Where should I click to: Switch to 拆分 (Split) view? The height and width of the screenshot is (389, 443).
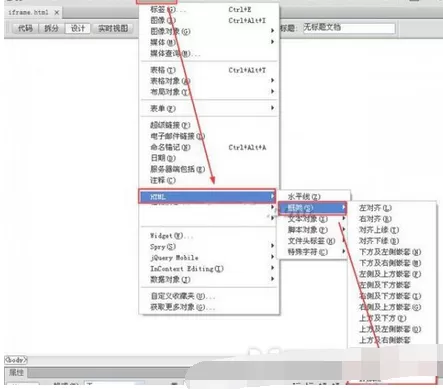pos(51,28)
